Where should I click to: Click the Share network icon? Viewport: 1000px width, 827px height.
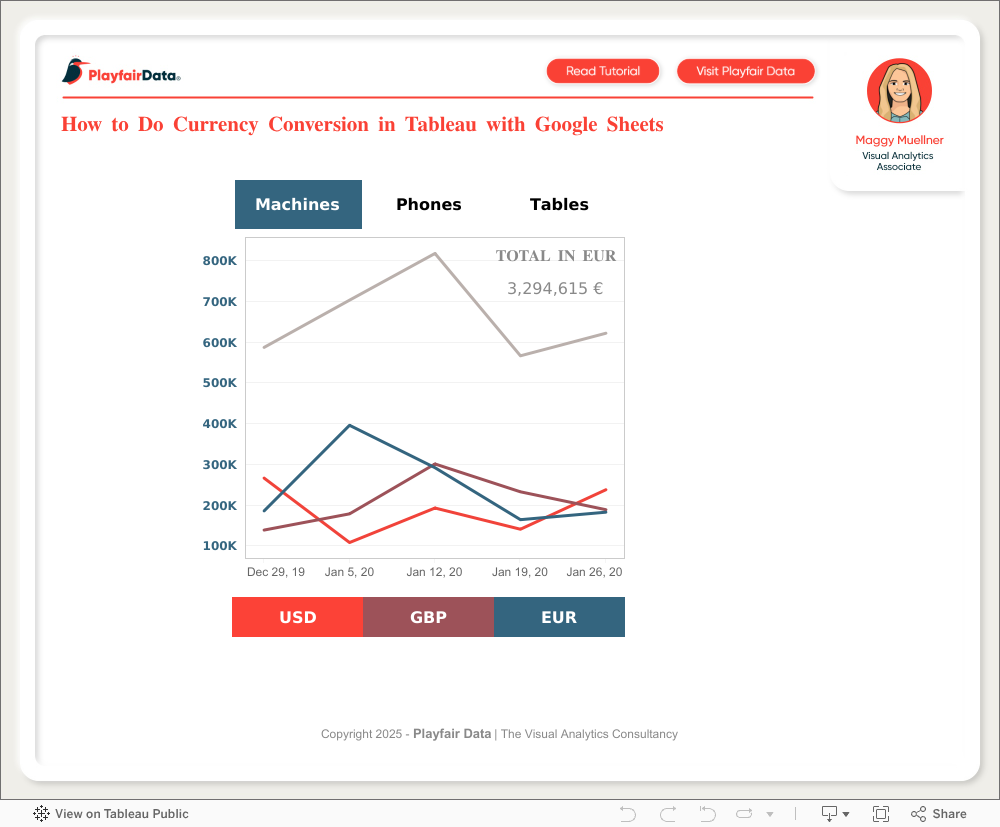click(x=918, y=814)
